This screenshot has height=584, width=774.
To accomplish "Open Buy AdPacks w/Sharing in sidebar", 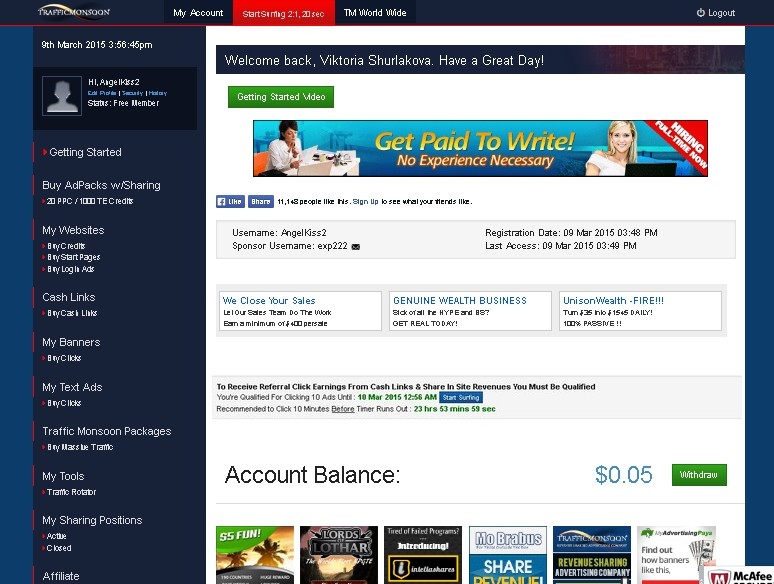I will 101,185.
